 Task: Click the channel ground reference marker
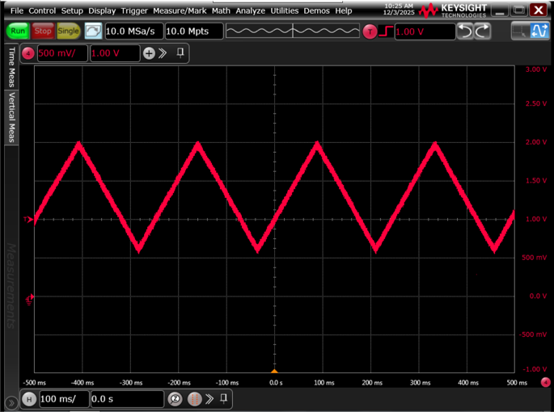tap(30, 300)
